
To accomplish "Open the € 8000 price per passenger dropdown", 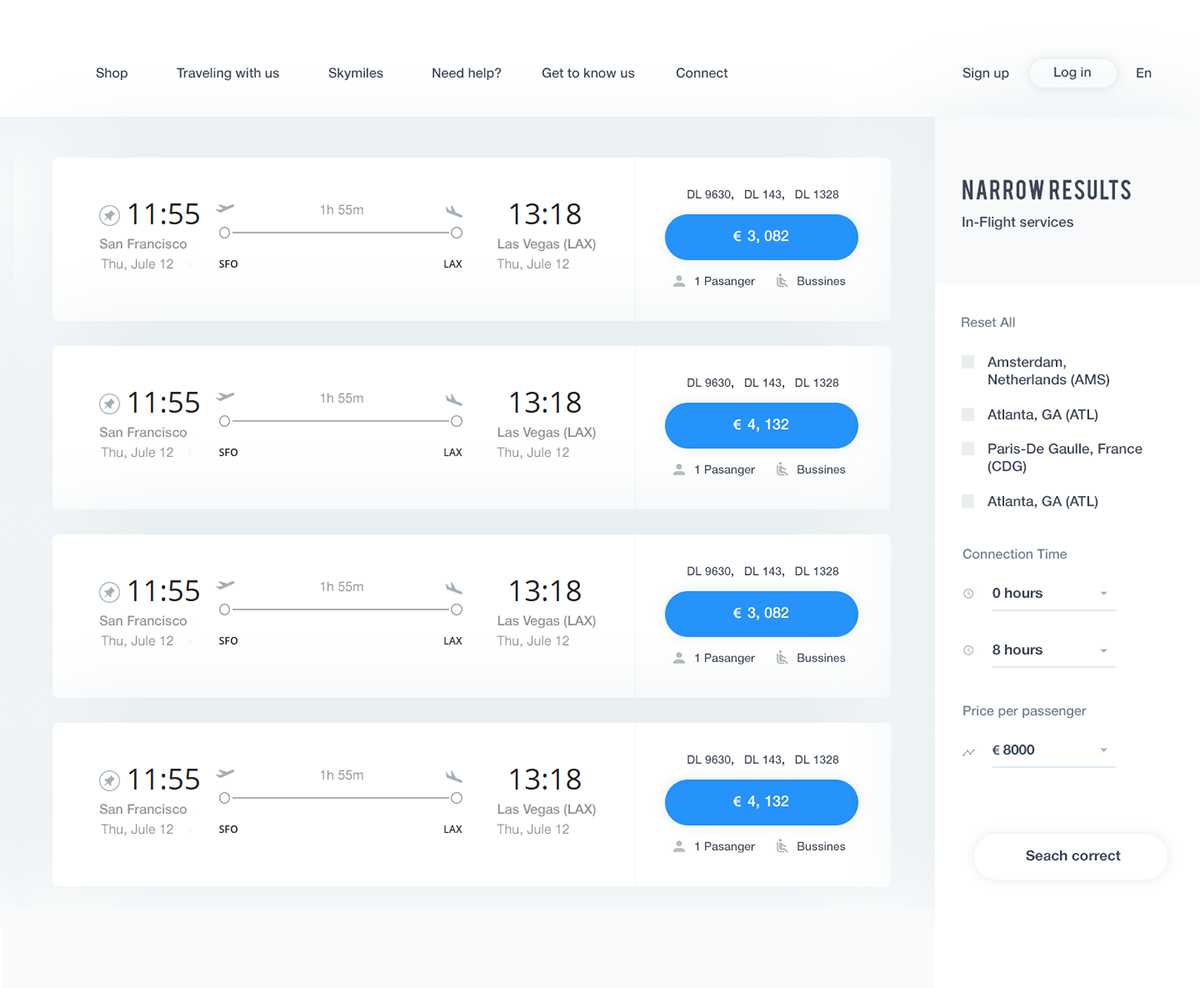I will tap(1052, 750).
